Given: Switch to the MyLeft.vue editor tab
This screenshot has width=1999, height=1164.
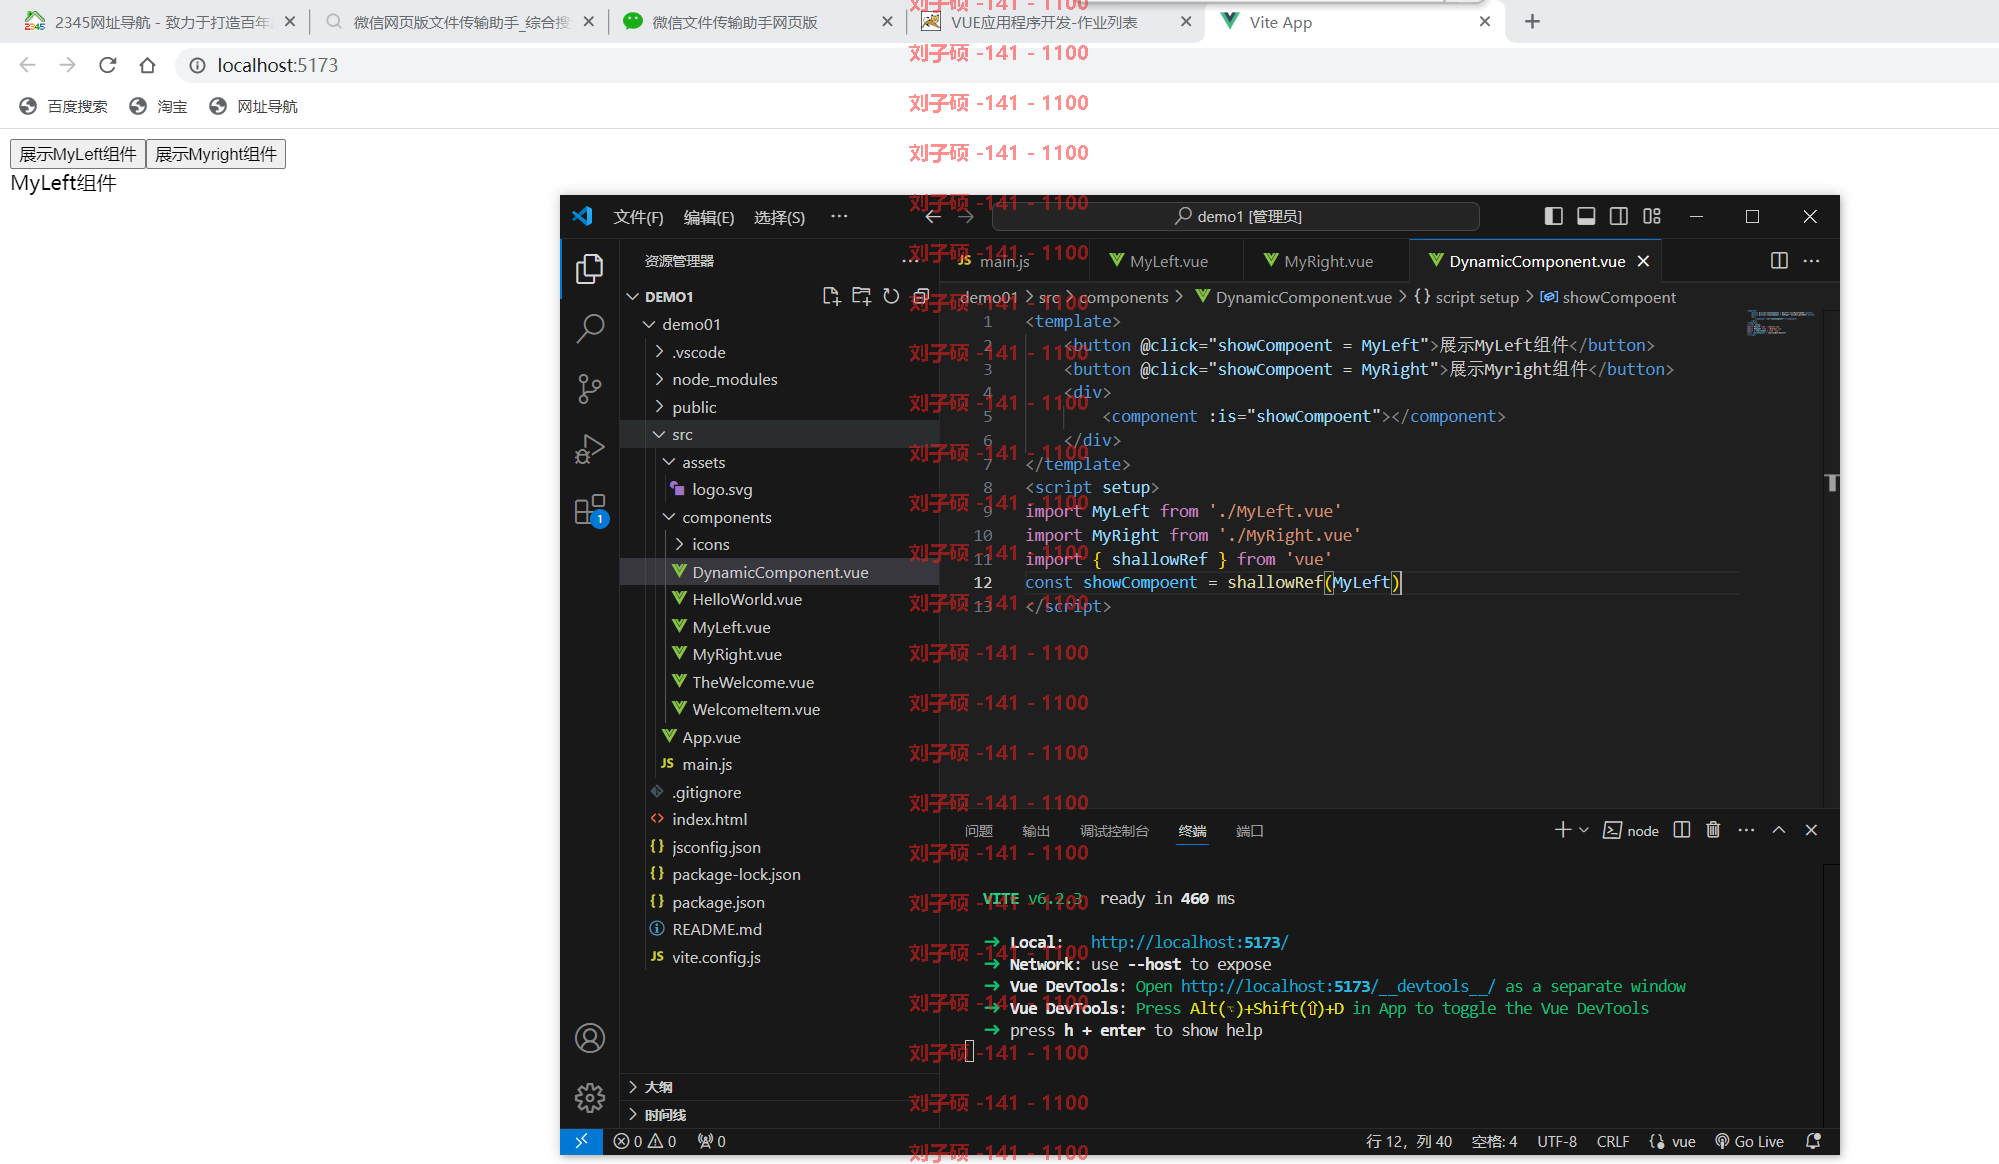Looking at the screenshot, I should tap(1167, 261).
